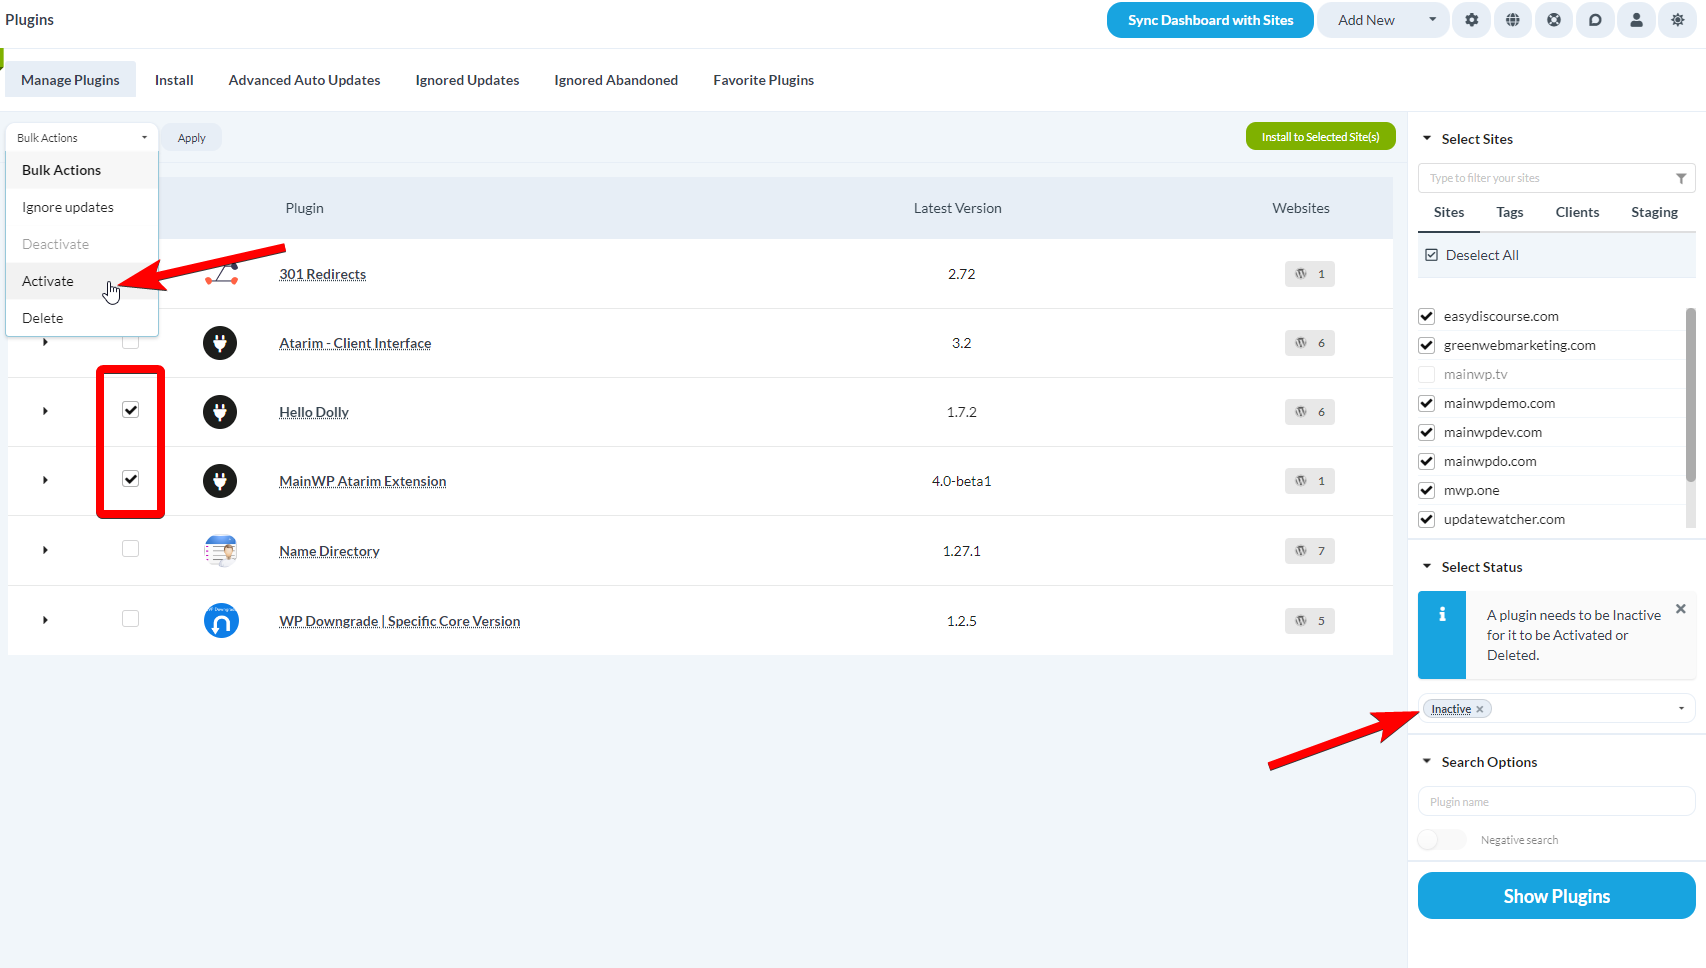Viewport: 1706px width, 968px height.
Task: Click the Show Plugins button
Action: point(1555,895)
